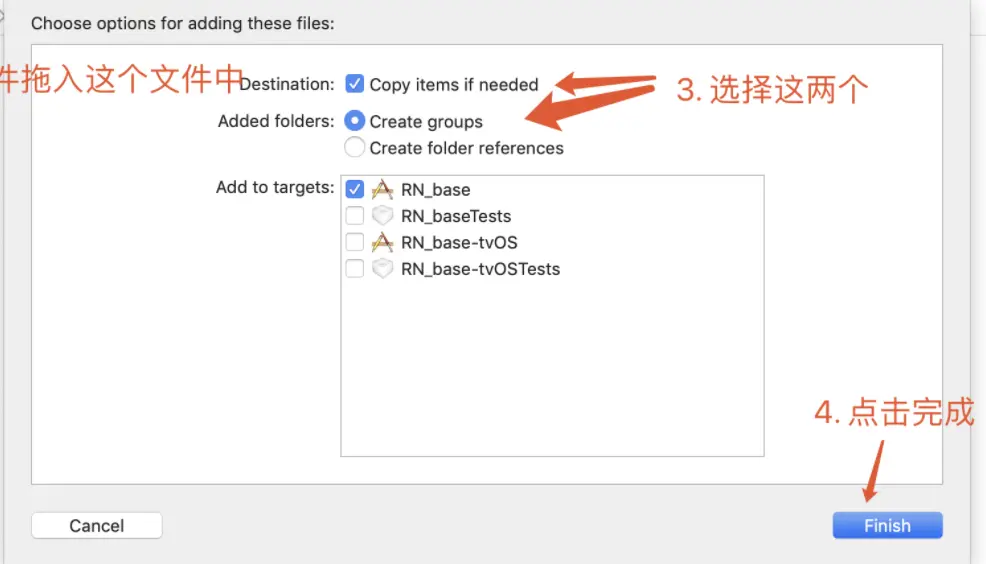Choose the Create folder references option
986x564 pixels.
coord(354,148)
